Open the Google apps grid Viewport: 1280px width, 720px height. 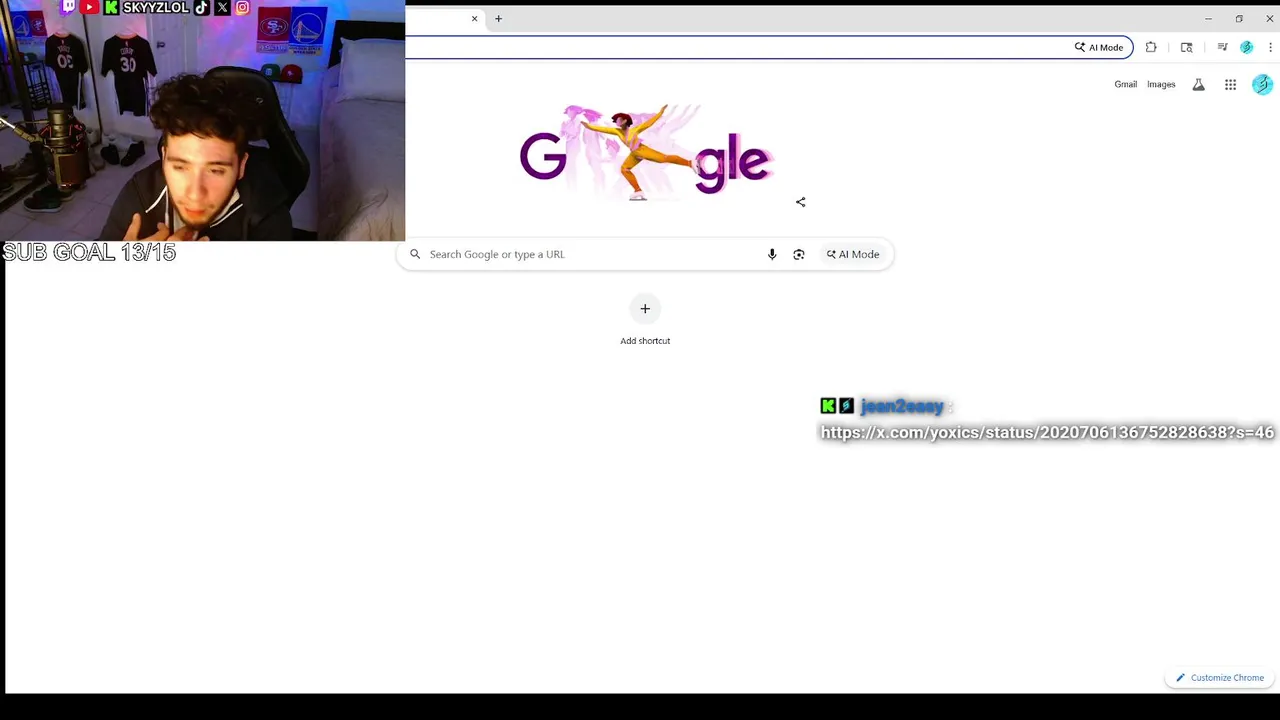[x=1230, y=85]
